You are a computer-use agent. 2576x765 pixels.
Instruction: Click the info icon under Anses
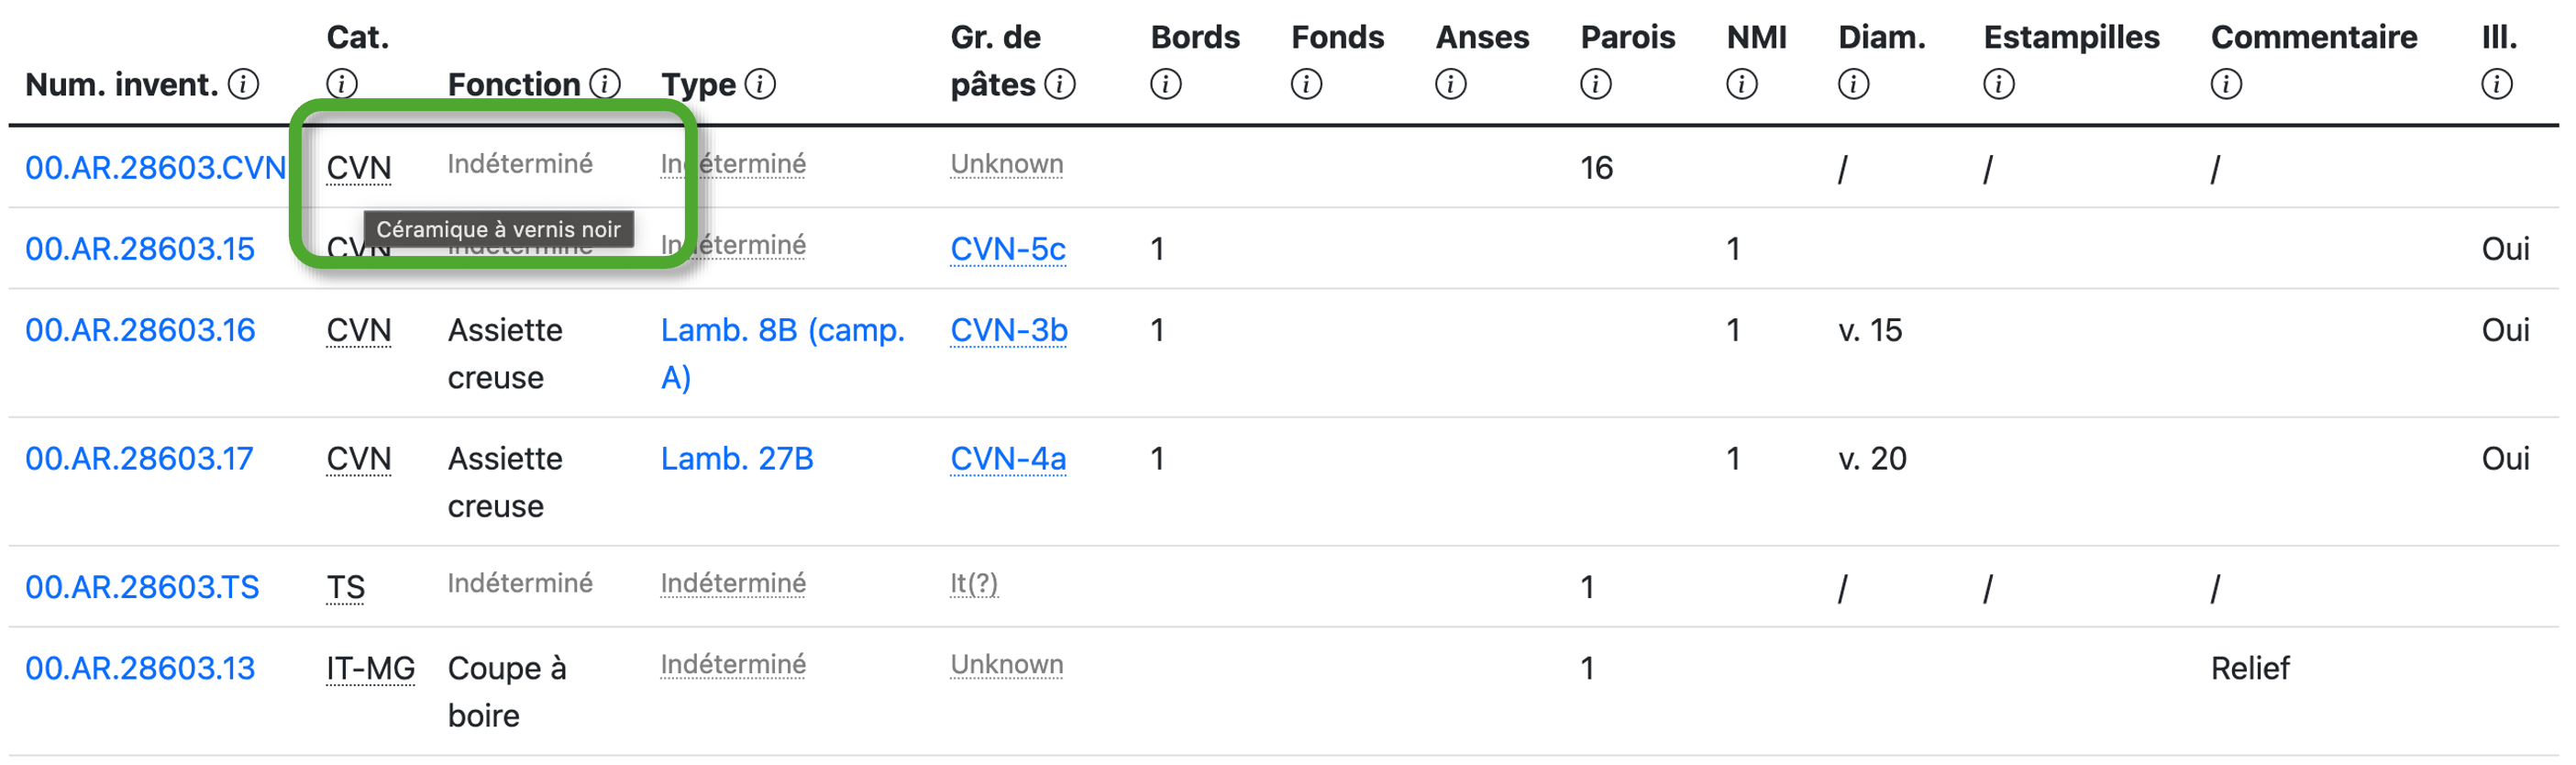pos(1451,84)
